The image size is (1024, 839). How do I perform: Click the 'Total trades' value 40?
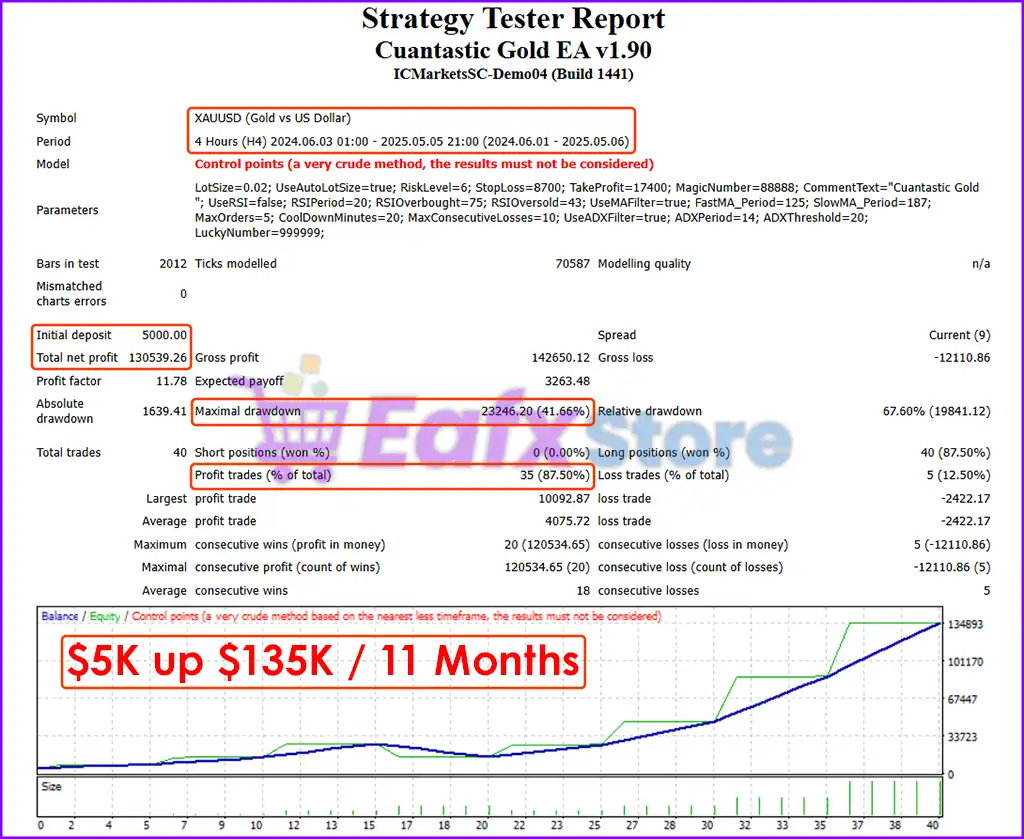coord(180,452)
